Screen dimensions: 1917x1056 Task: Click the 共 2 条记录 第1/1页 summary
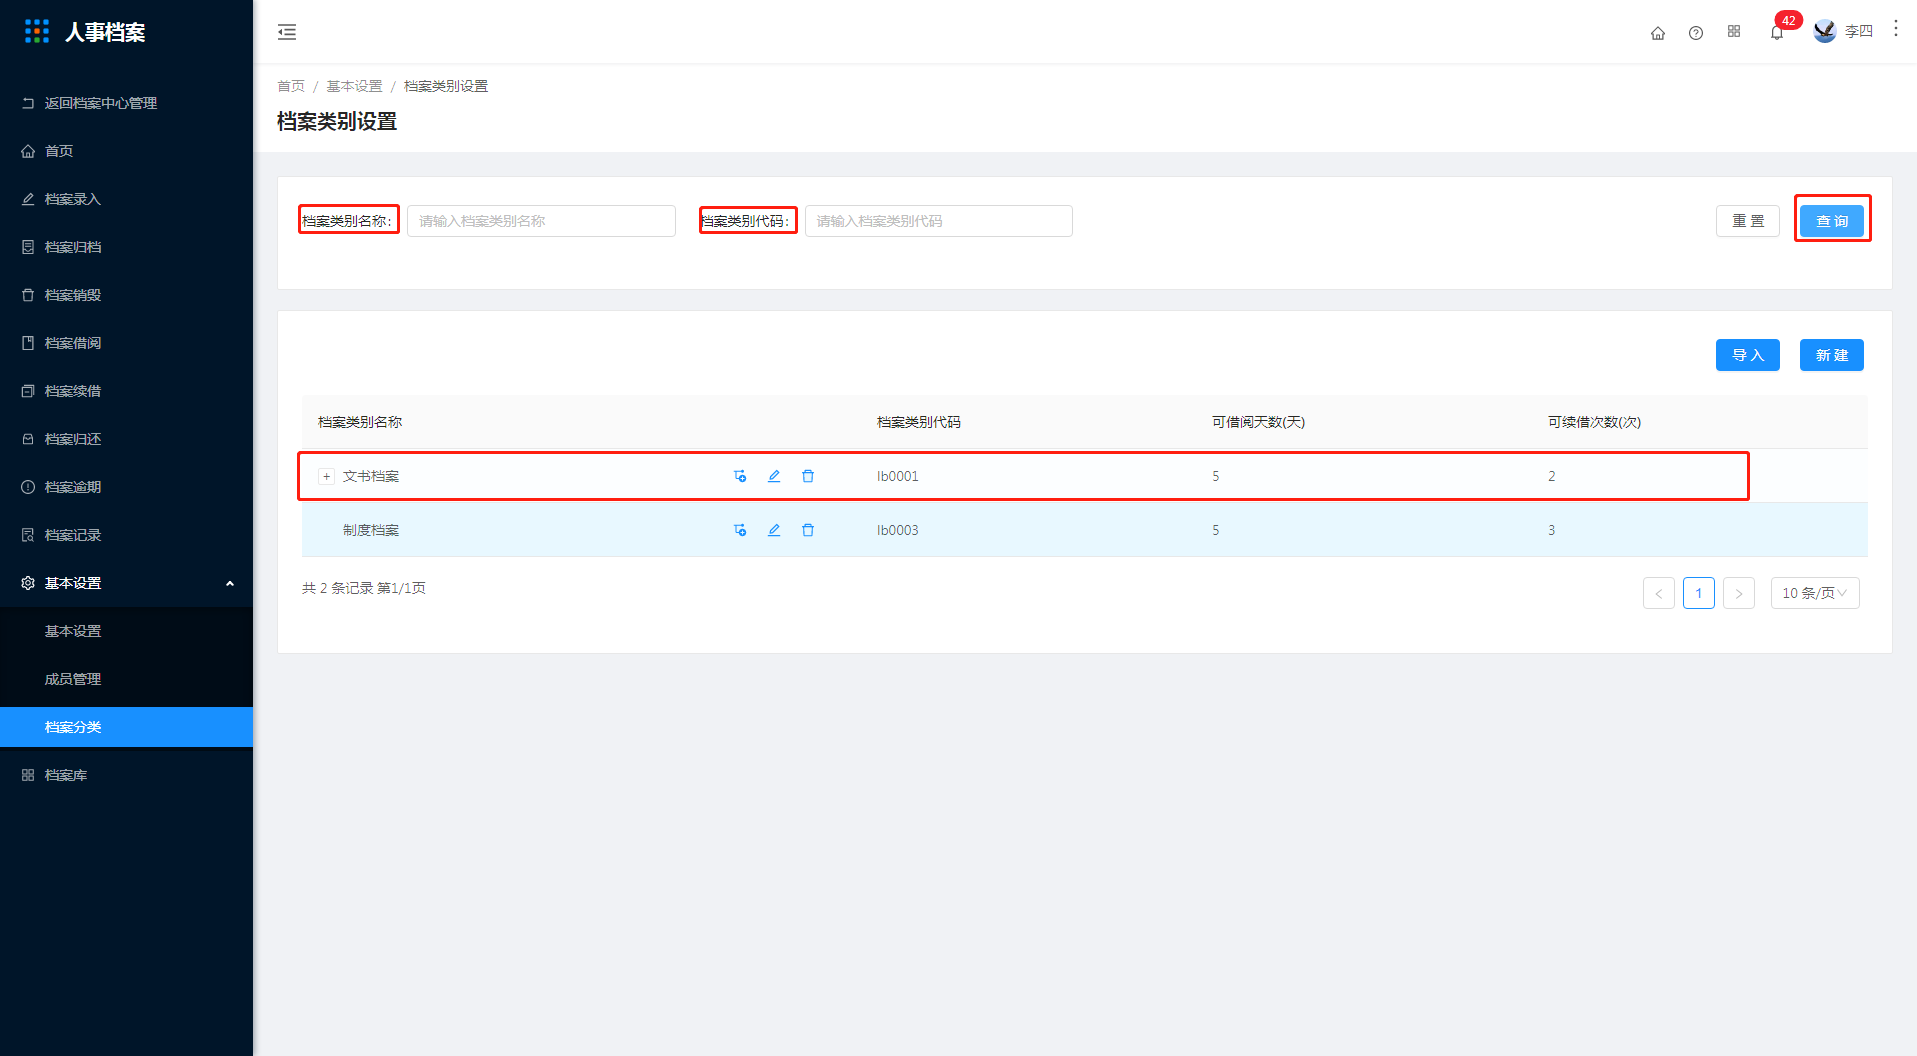point(364,588)
